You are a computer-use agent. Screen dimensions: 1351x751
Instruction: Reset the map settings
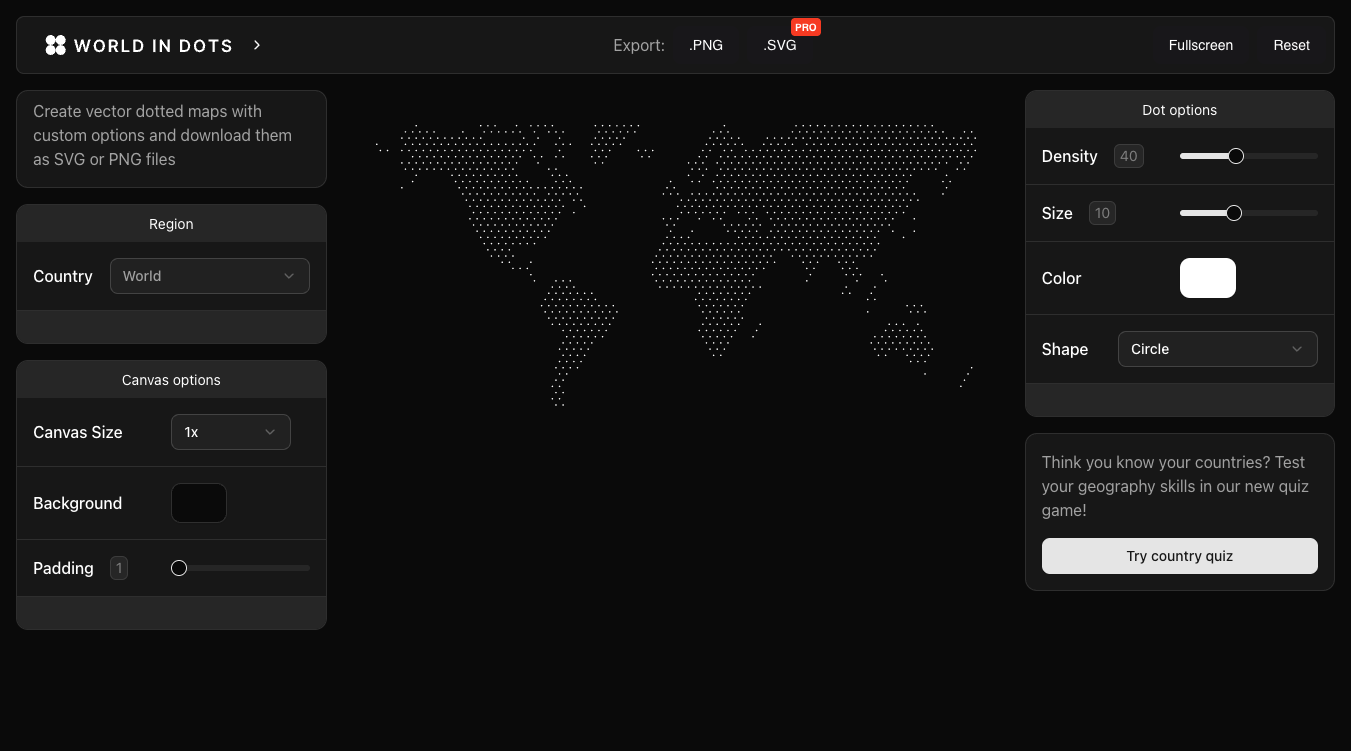pos(1291,44)
